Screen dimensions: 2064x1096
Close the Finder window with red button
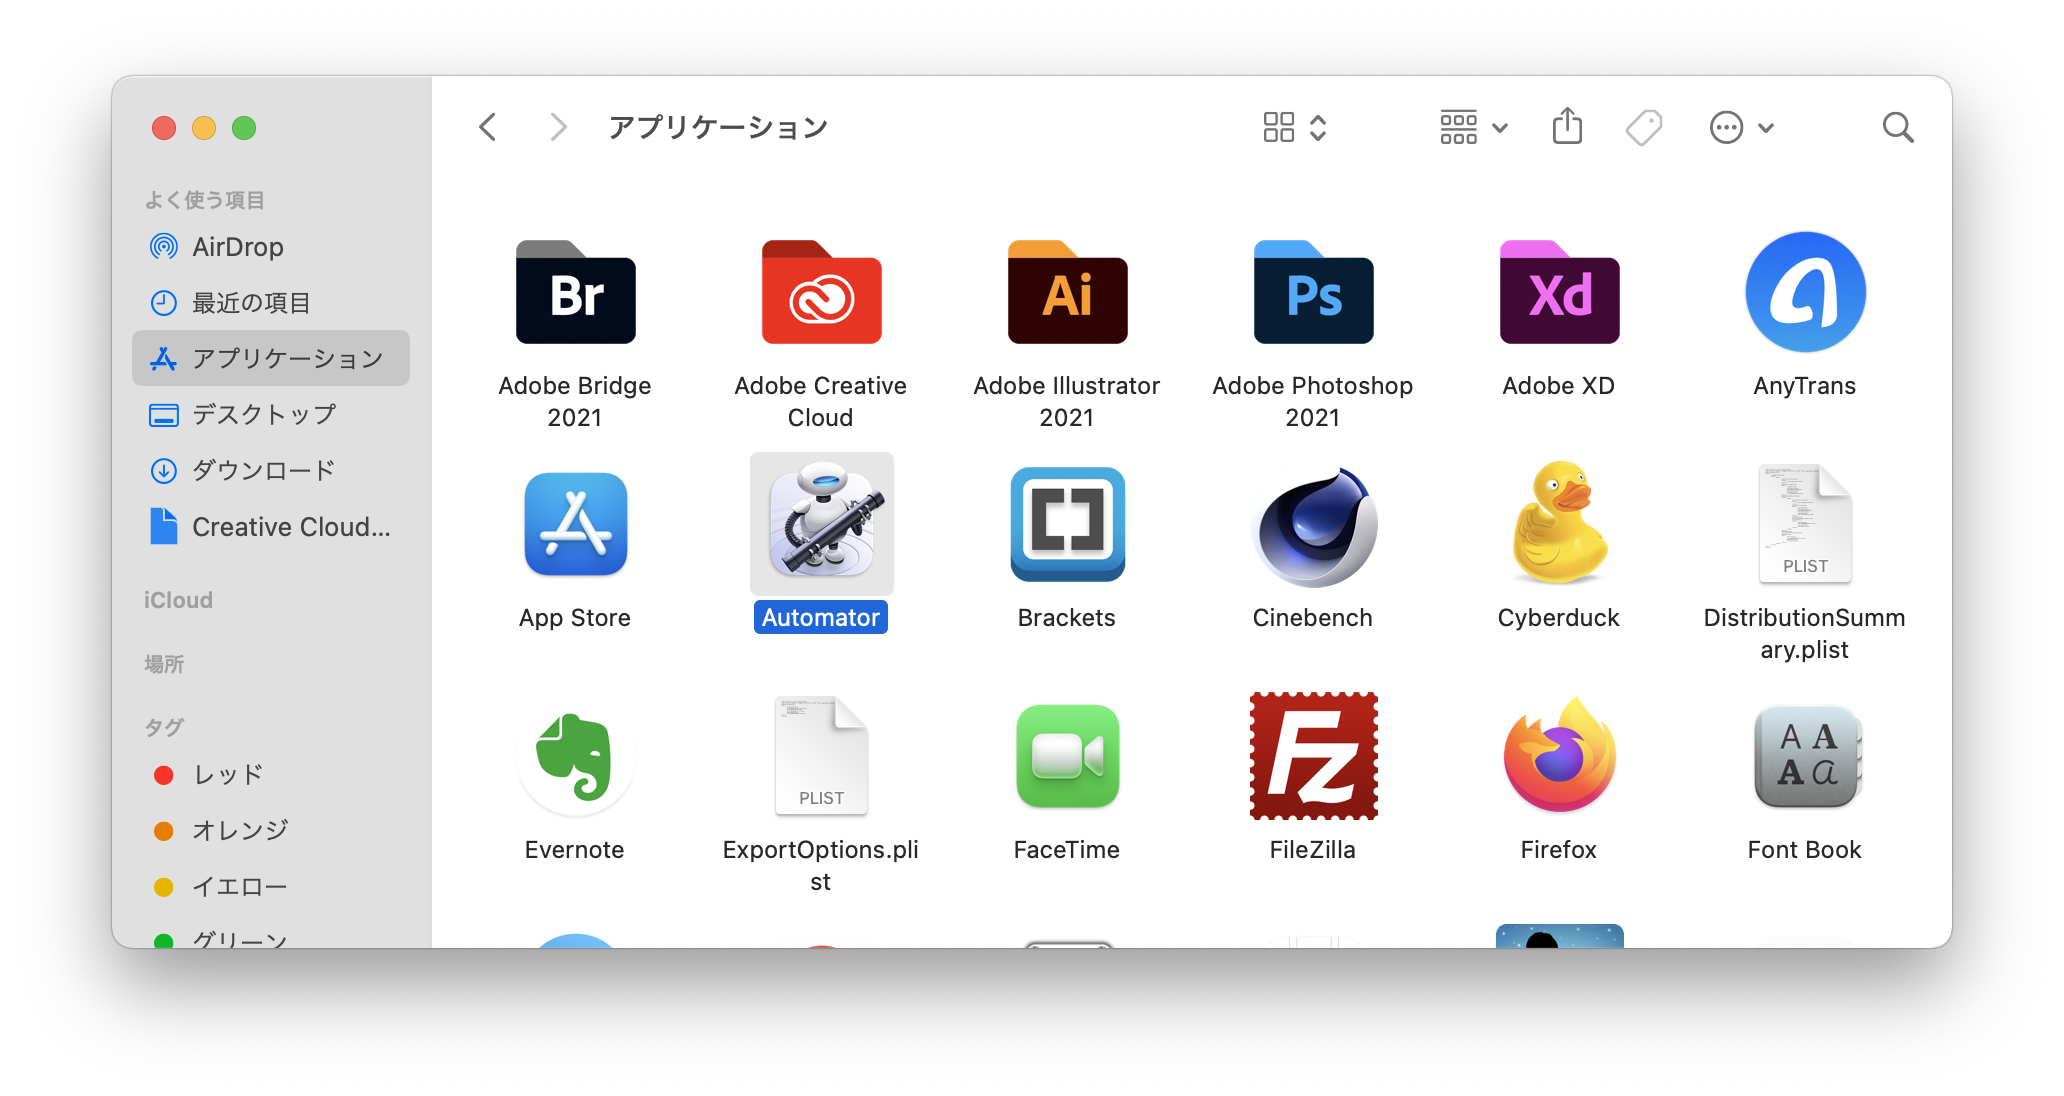[164, 128]
